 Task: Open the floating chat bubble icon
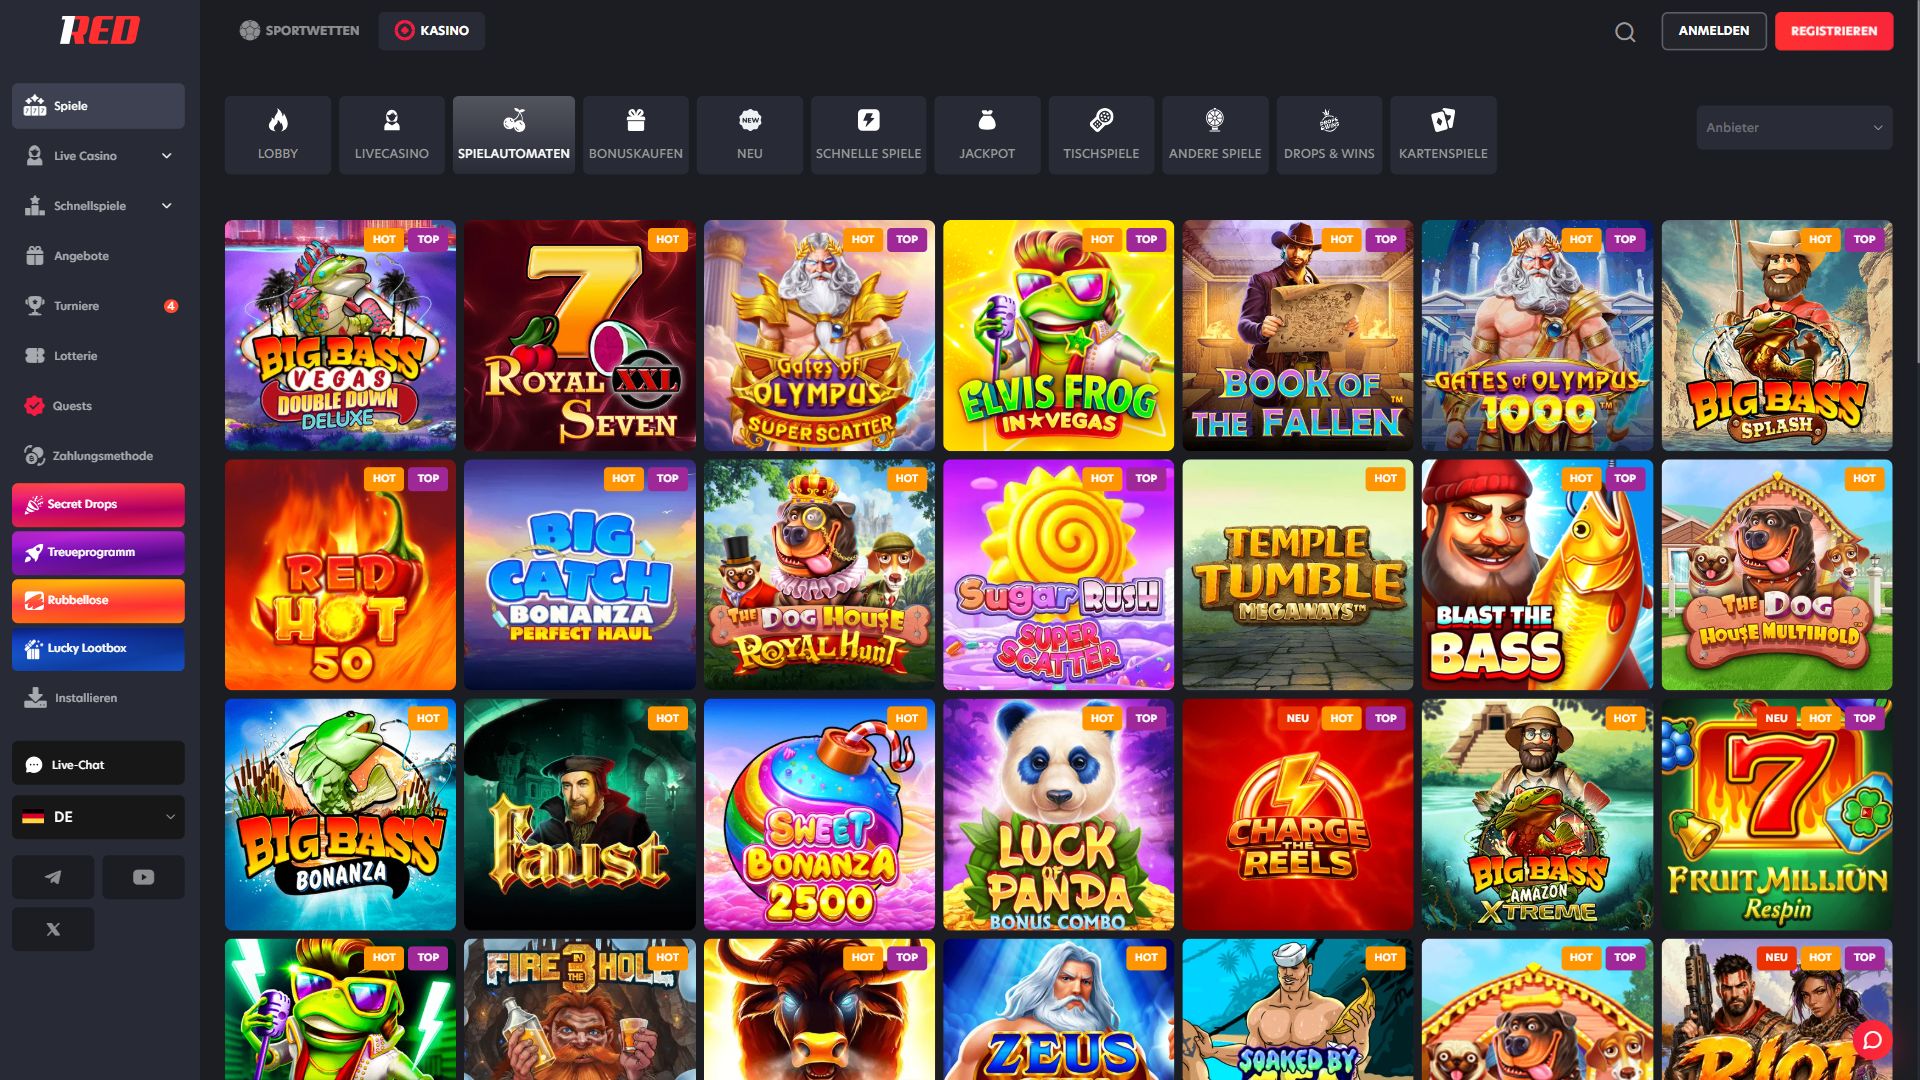[x=1872, y=1040]
